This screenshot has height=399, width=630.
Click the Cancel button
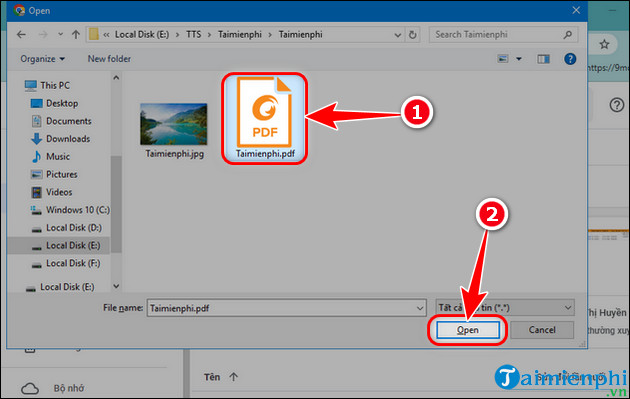pos(542,330)
